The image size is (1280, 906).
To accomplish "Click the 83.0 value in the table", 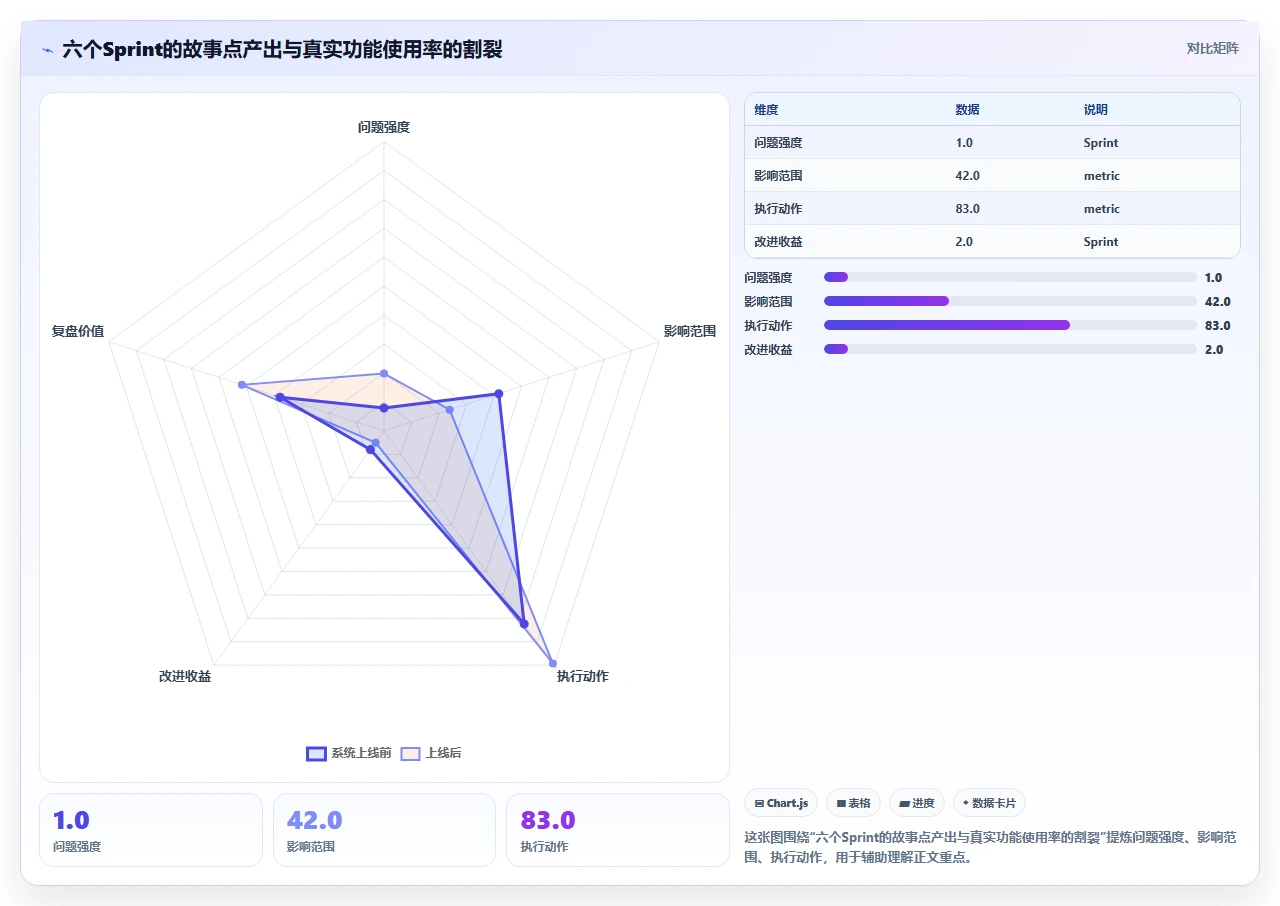I will [x=967, y=209].
